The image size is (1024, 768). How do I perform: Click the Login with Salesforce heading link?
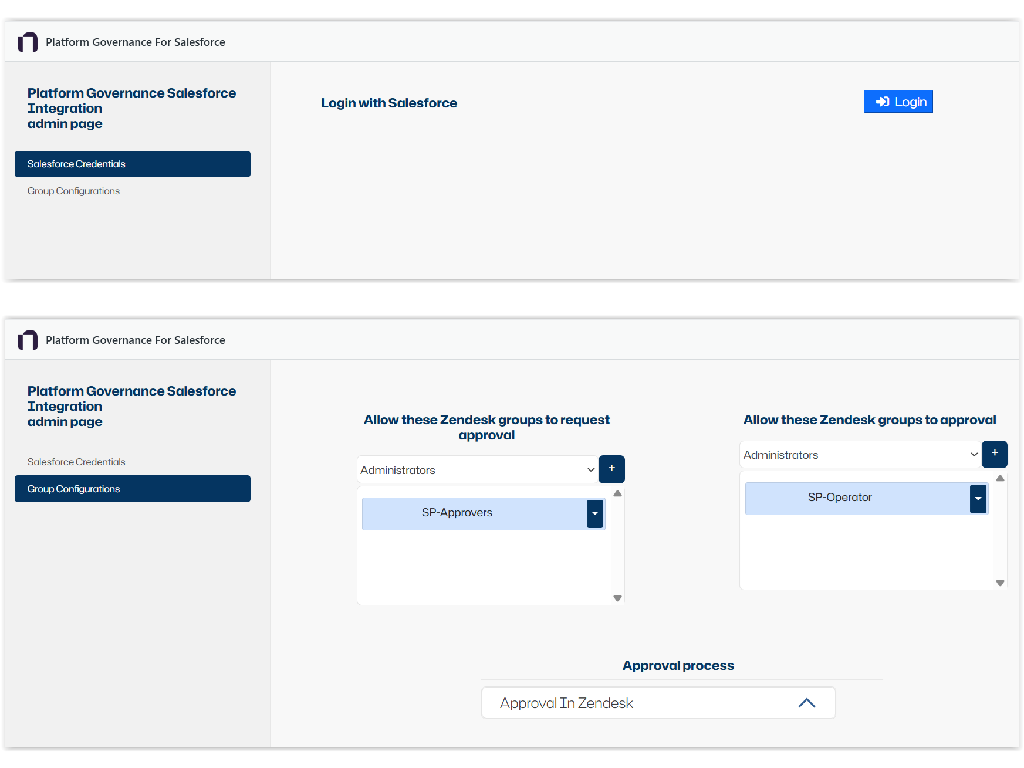389,102
